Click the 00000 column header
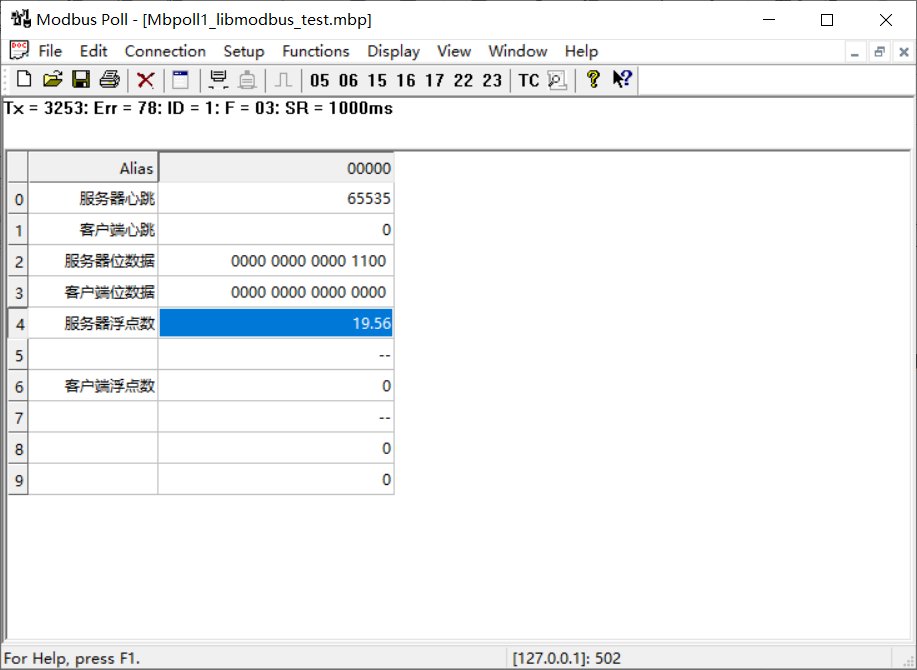This screenshot has width=917, height=670. pyautogui.click(x=276, y=168)
